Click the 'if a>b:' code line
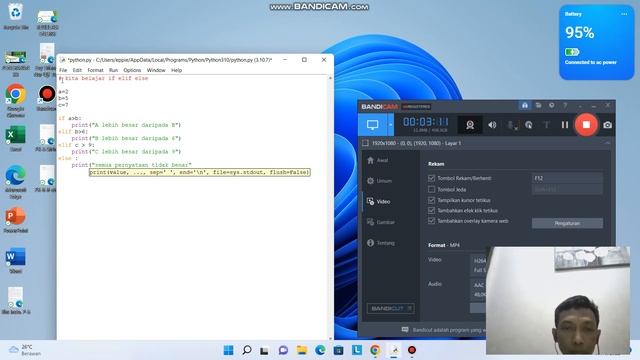The height and width of the screenshot is (360, 640). (x=70, y=118)
